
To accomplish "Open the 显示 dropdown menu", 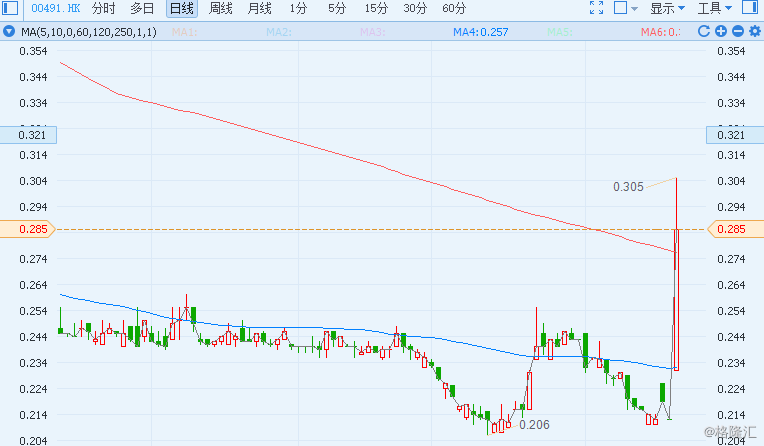I will point(667,8).
